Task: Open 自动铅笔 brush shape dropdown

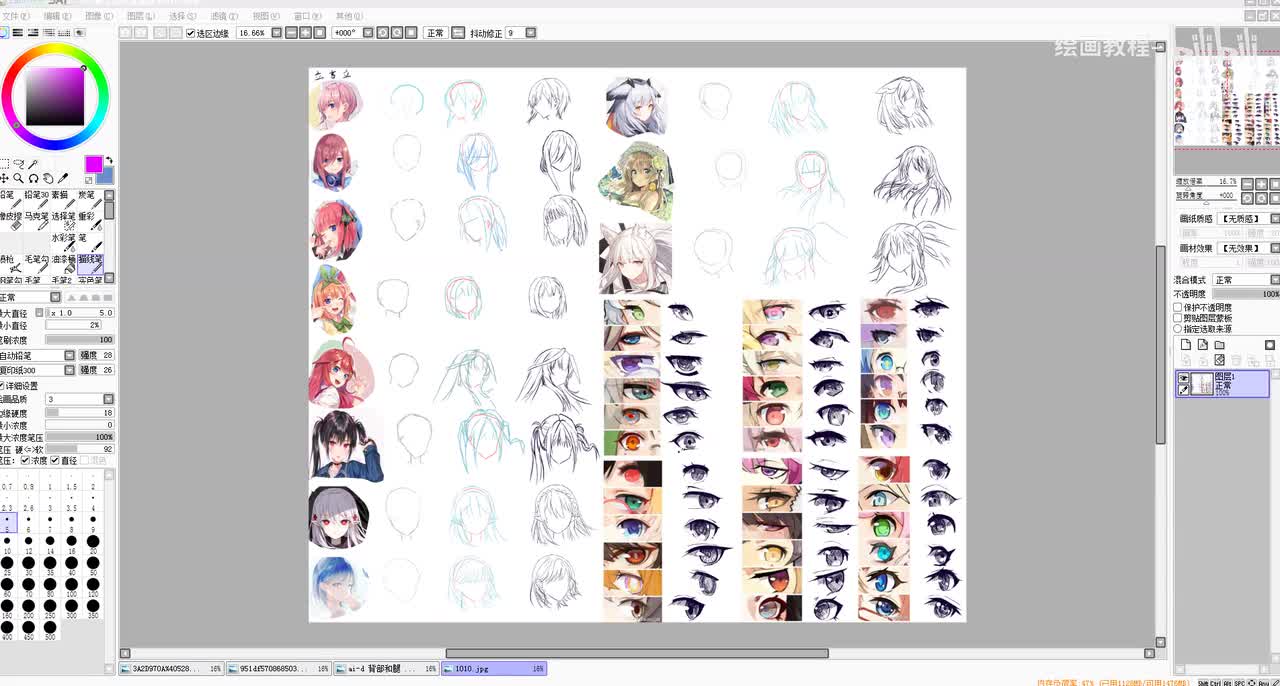Action: pos(69,356)
